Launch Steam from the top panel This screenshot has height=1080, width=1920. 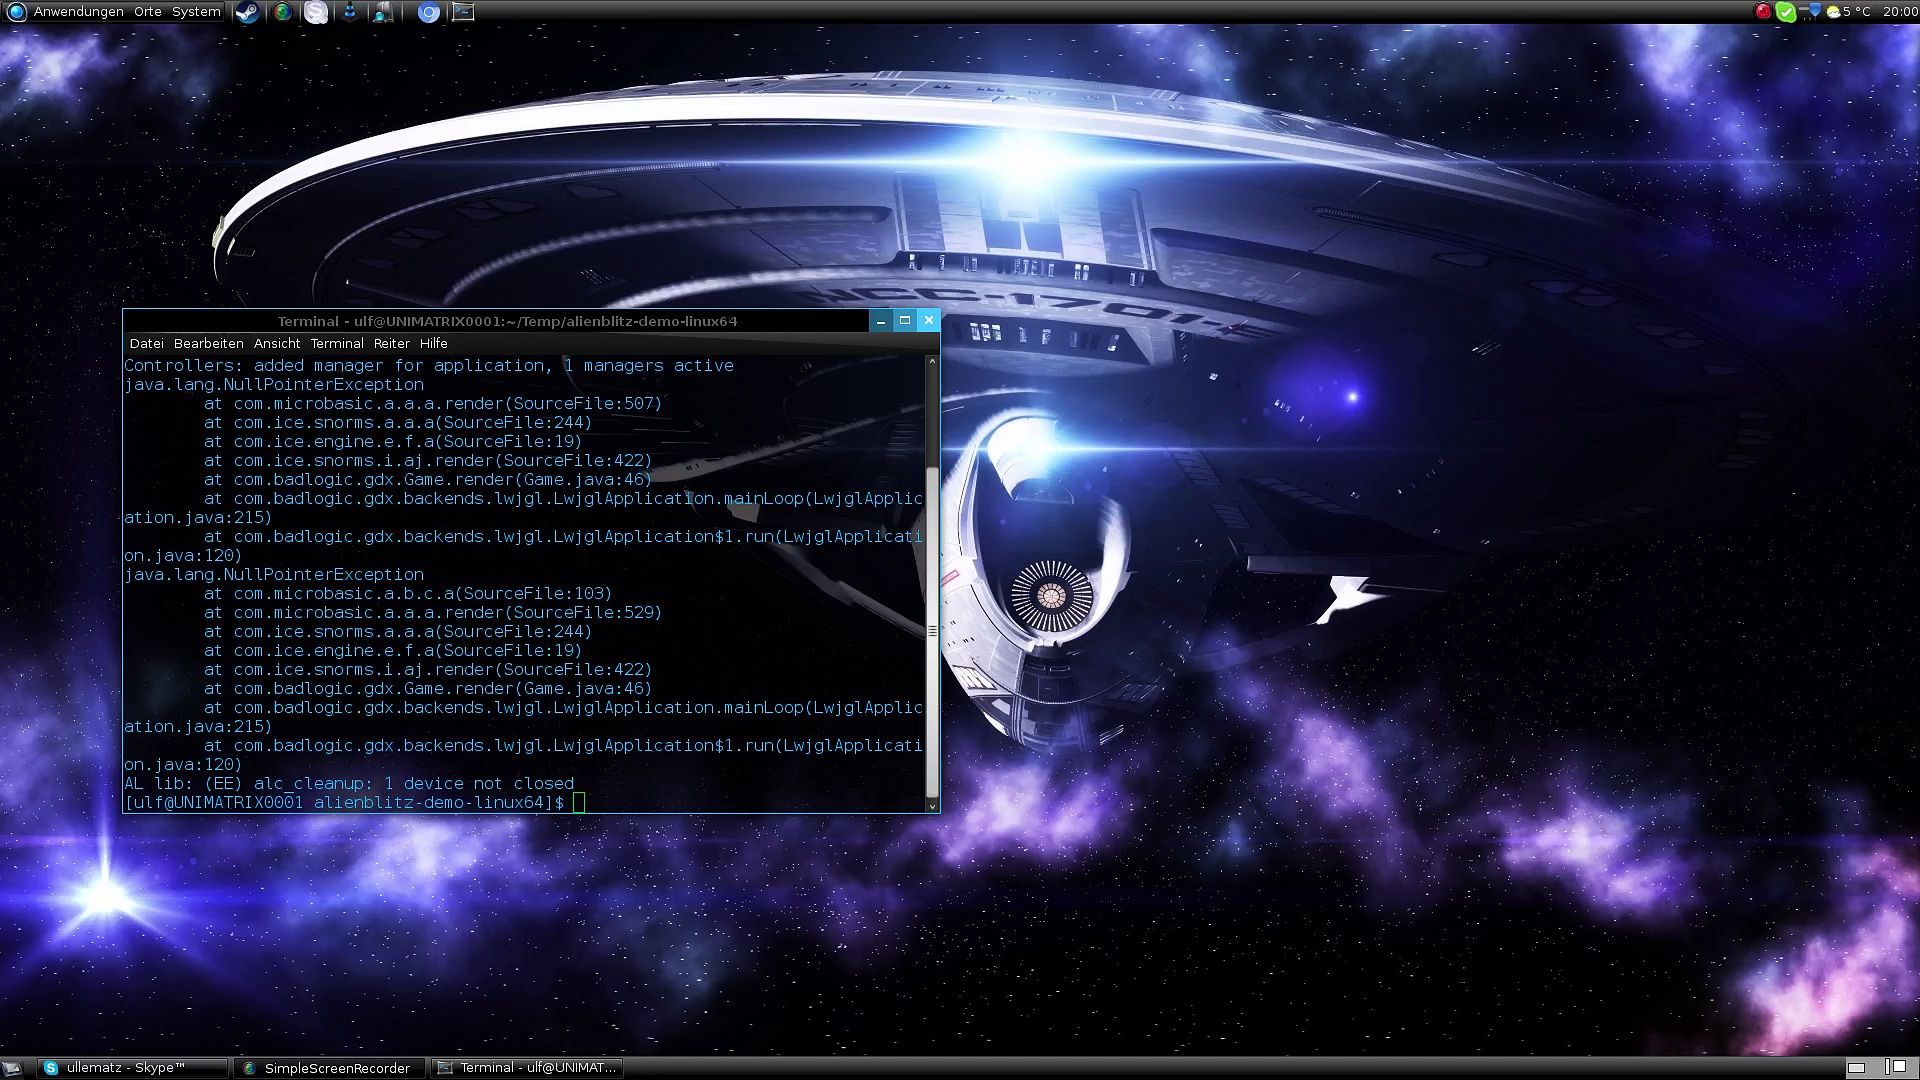246,12
